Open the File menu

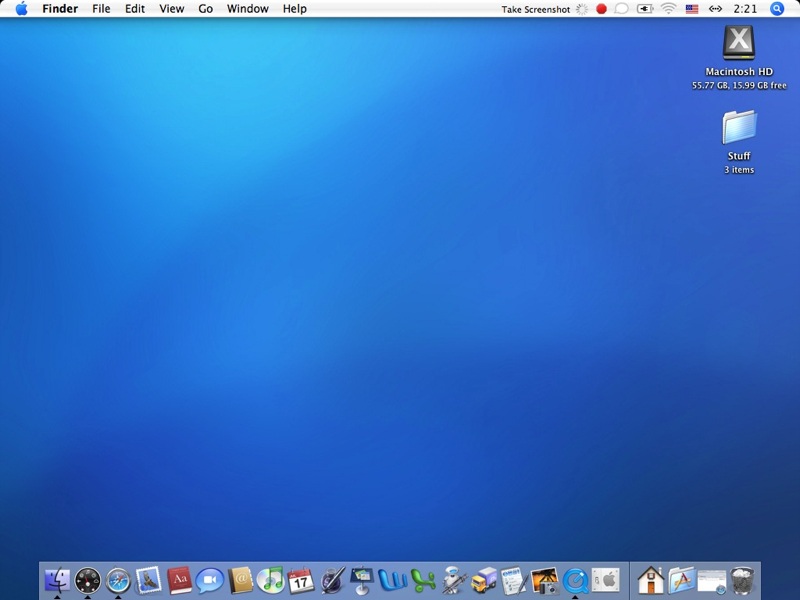click(x=101, y=9)
